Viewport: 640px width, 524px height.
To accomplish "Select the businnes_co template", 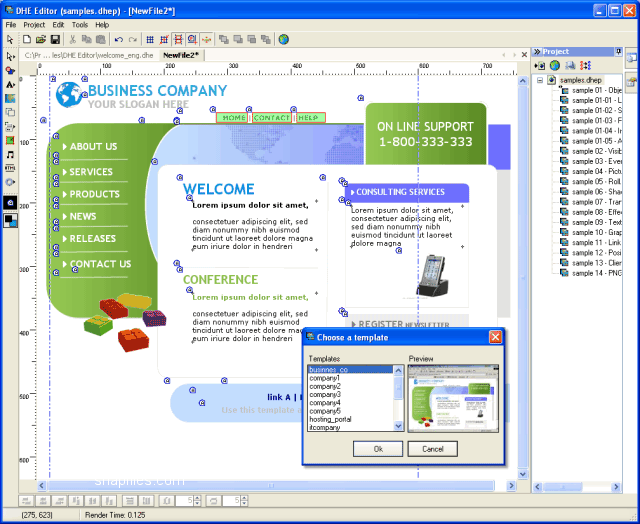I will coord(350,370).
